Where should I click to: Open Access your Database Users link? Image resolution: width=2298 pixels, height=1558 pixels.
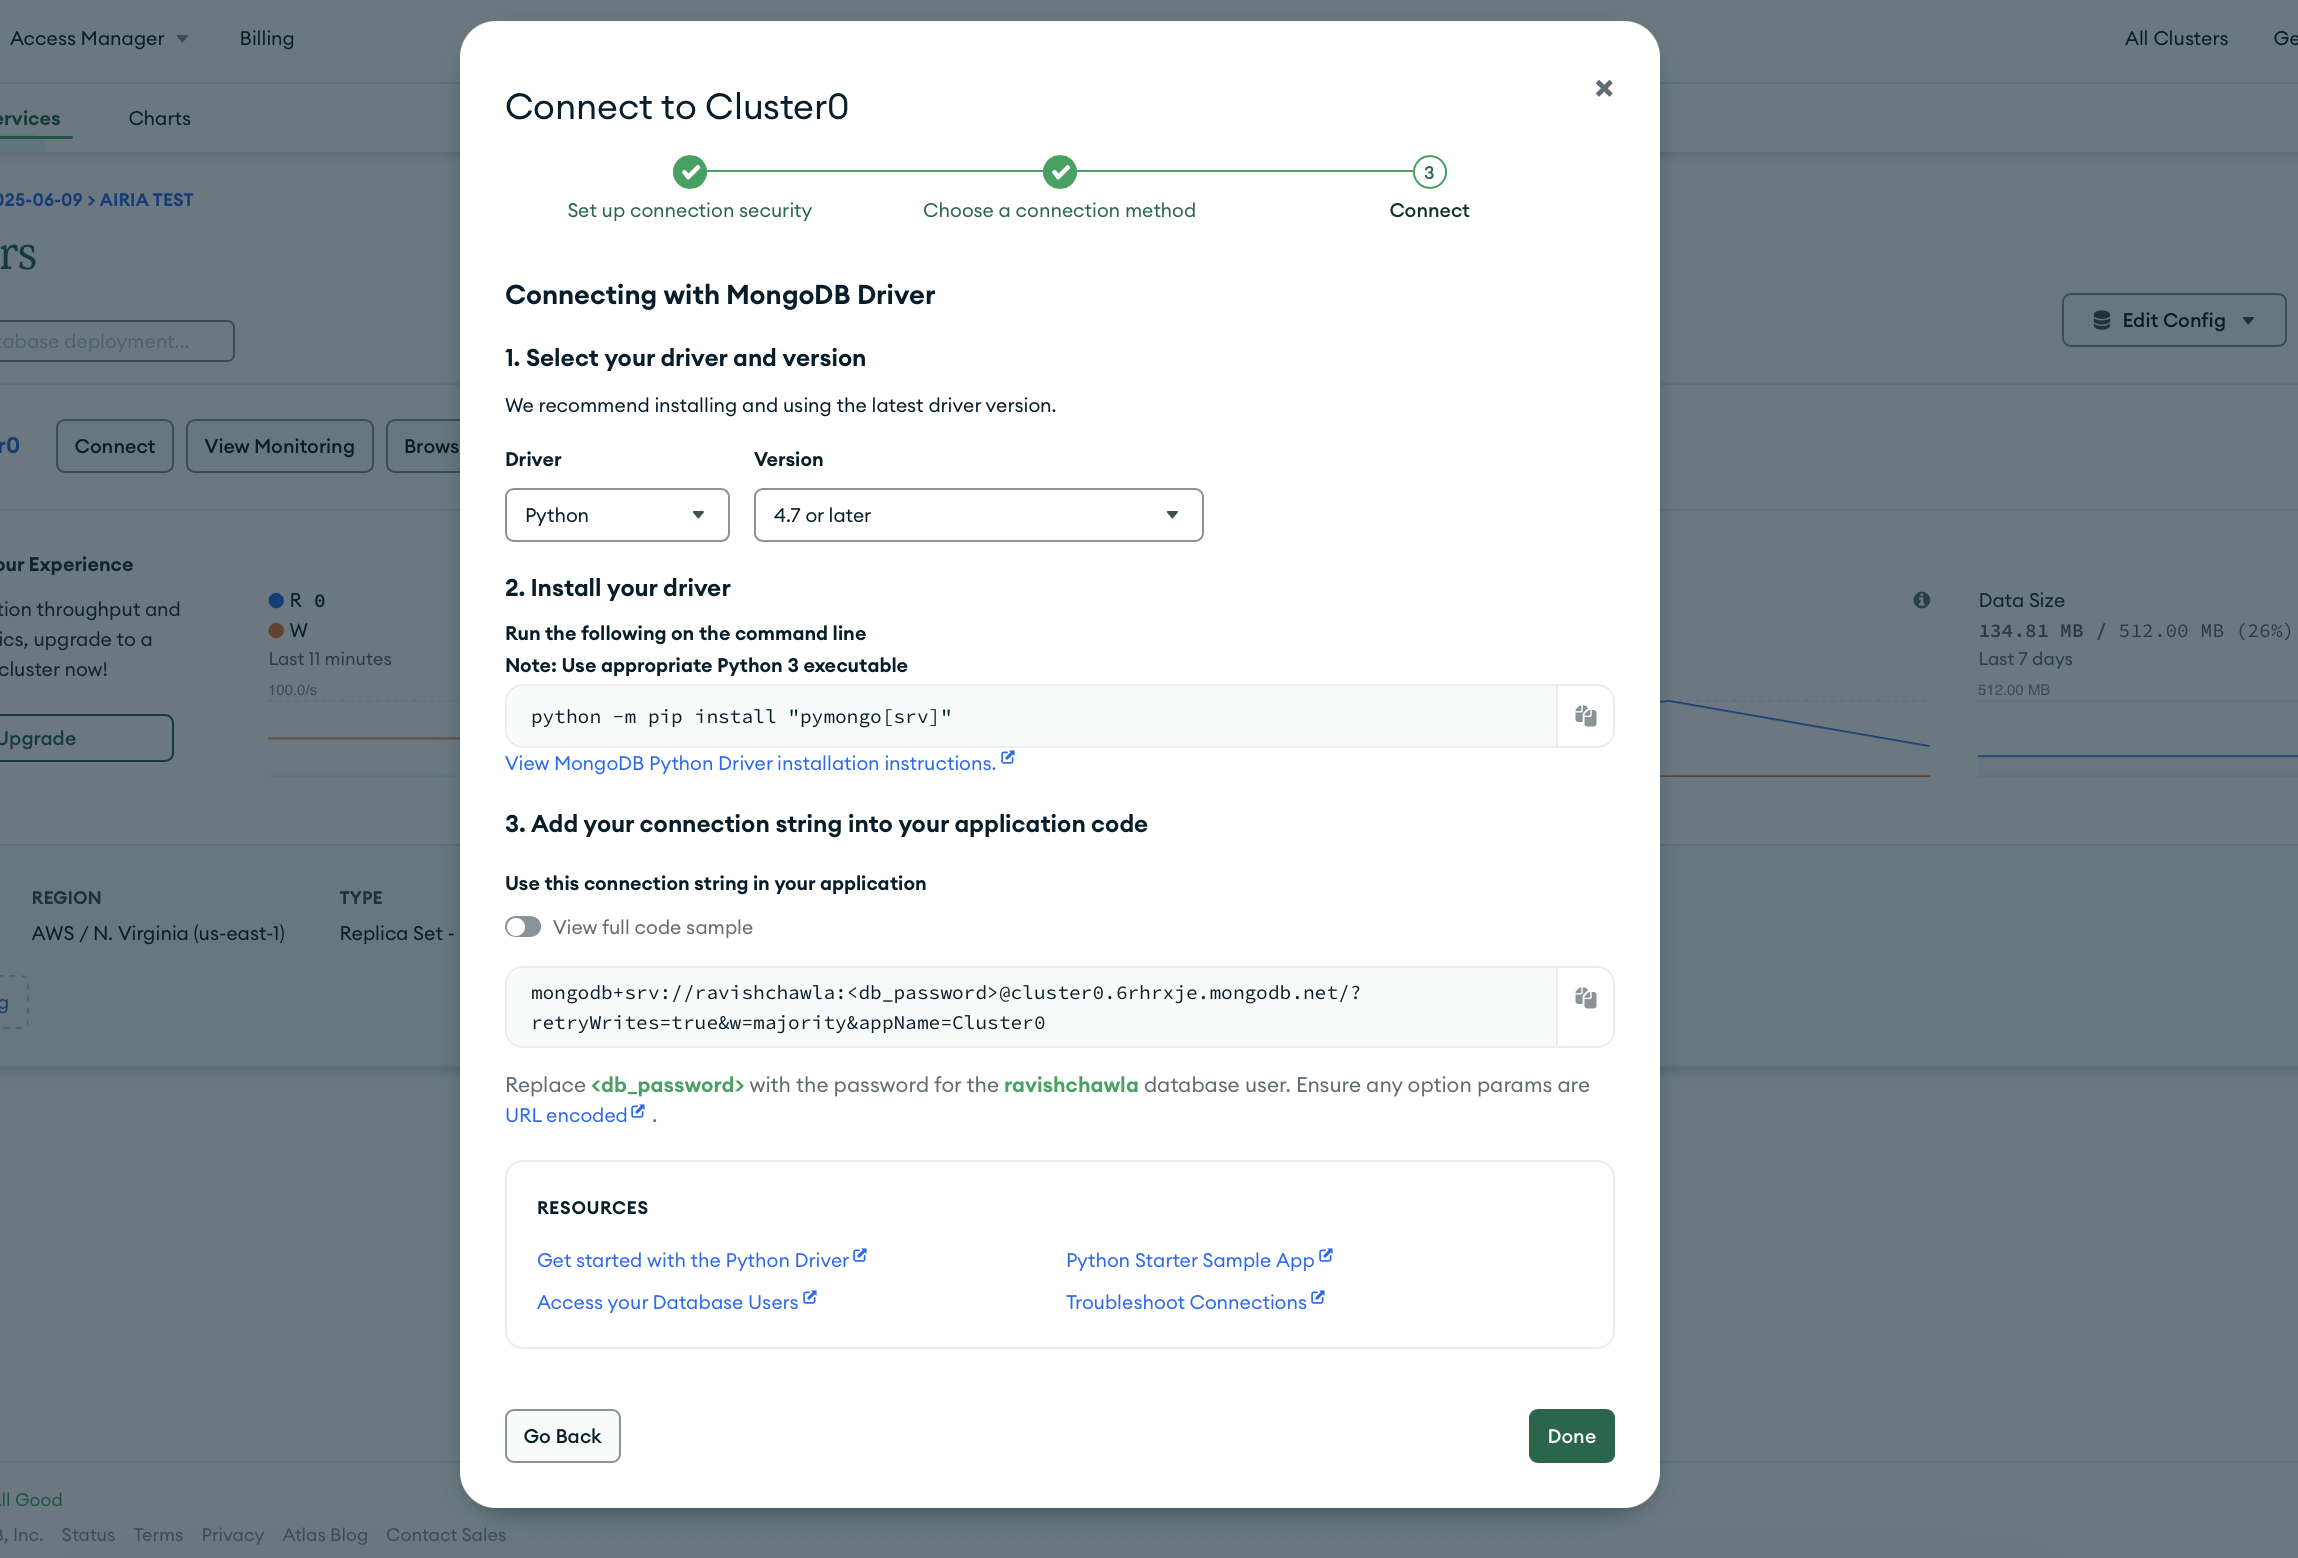[x=667, y=1302]
